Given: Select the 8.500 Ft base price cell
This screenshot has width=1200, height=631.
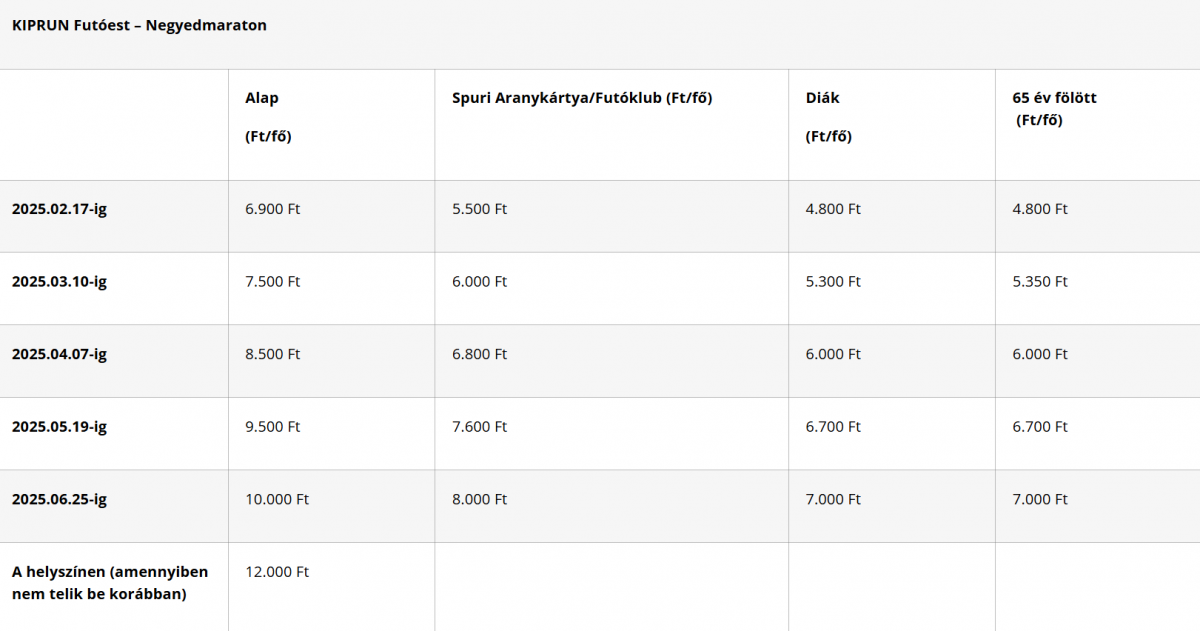Looking at the screenshot, I should point(273,354).
